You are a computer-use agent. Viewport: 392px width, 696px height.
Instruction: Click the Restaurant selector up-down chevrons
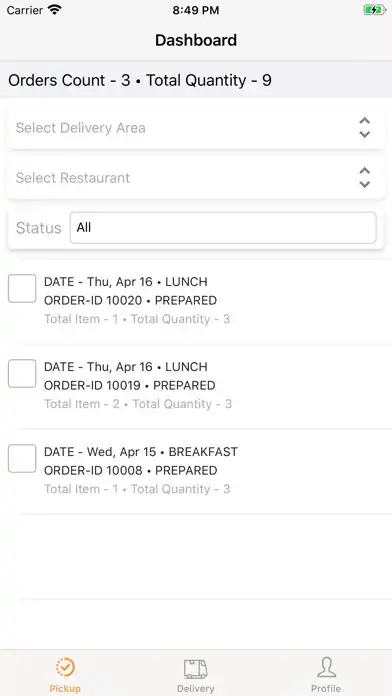pos(364,178)
